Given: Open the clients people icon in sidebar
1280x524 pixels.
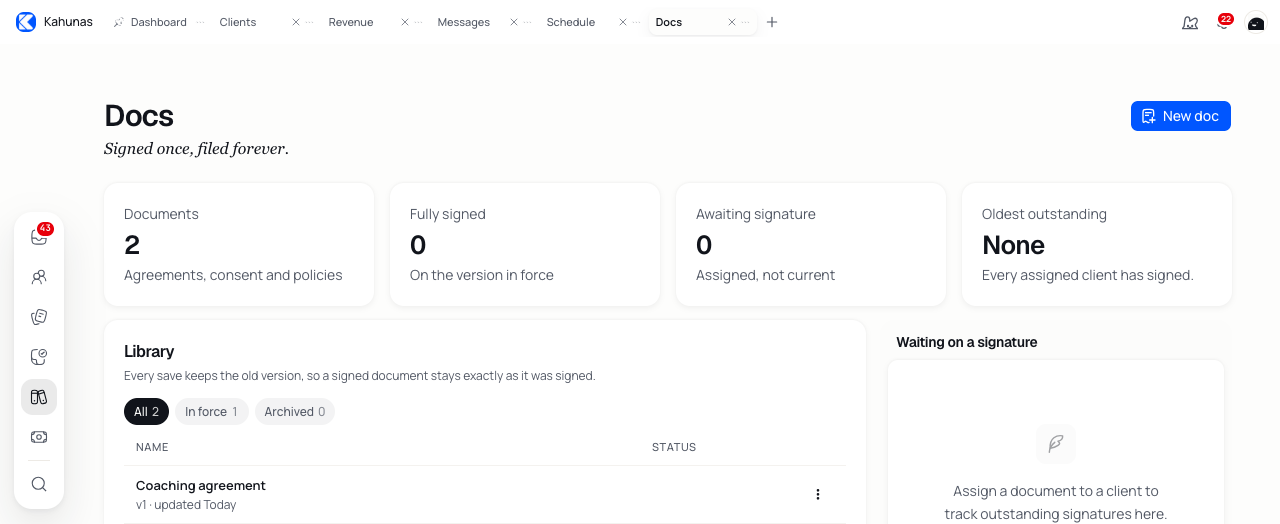Looking at the screenshot, I should pos(39,277).
